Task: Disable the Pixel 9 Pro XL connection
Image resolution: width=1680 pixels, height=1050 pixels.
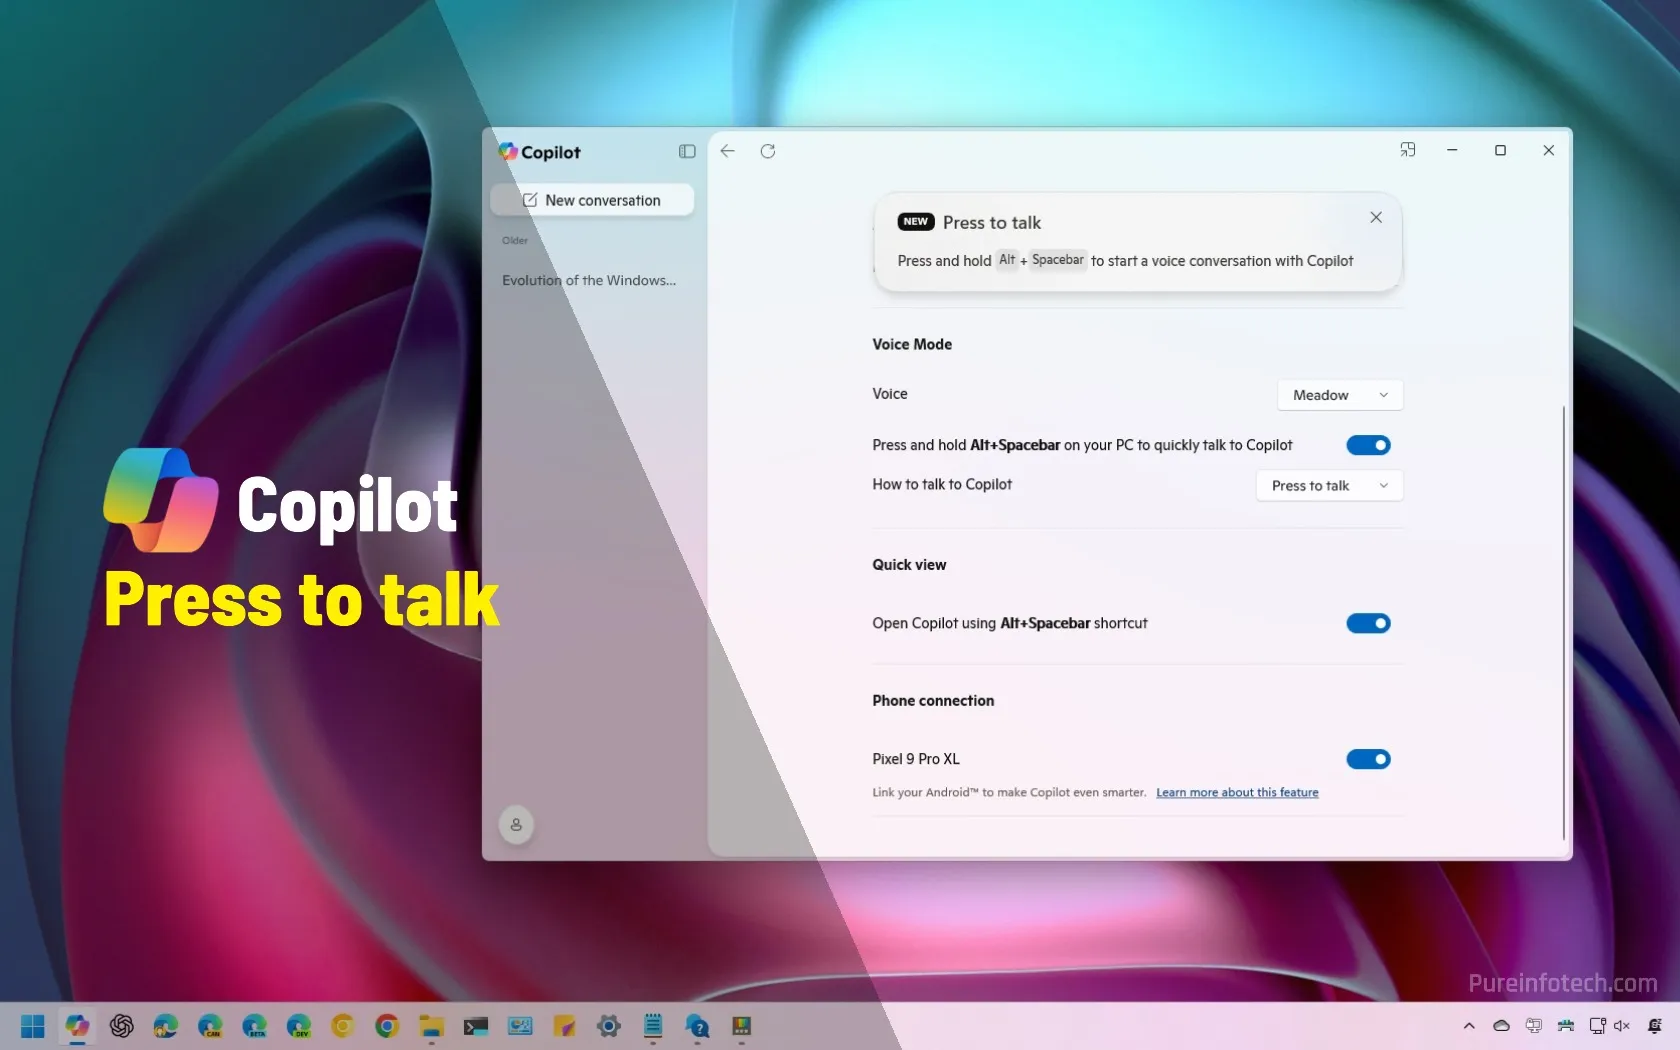Action: [1368, 759]
